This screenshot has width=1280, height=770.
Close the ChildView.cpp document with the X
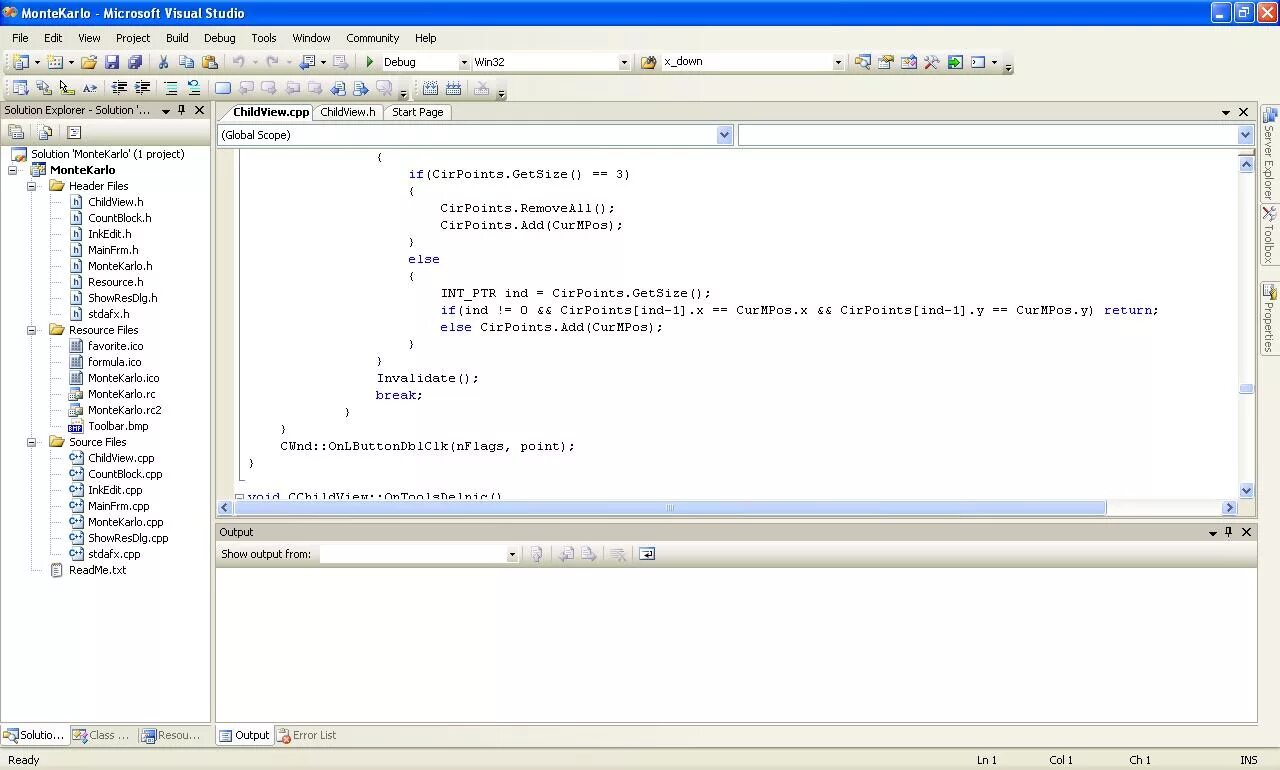(x=1244, y=112)
